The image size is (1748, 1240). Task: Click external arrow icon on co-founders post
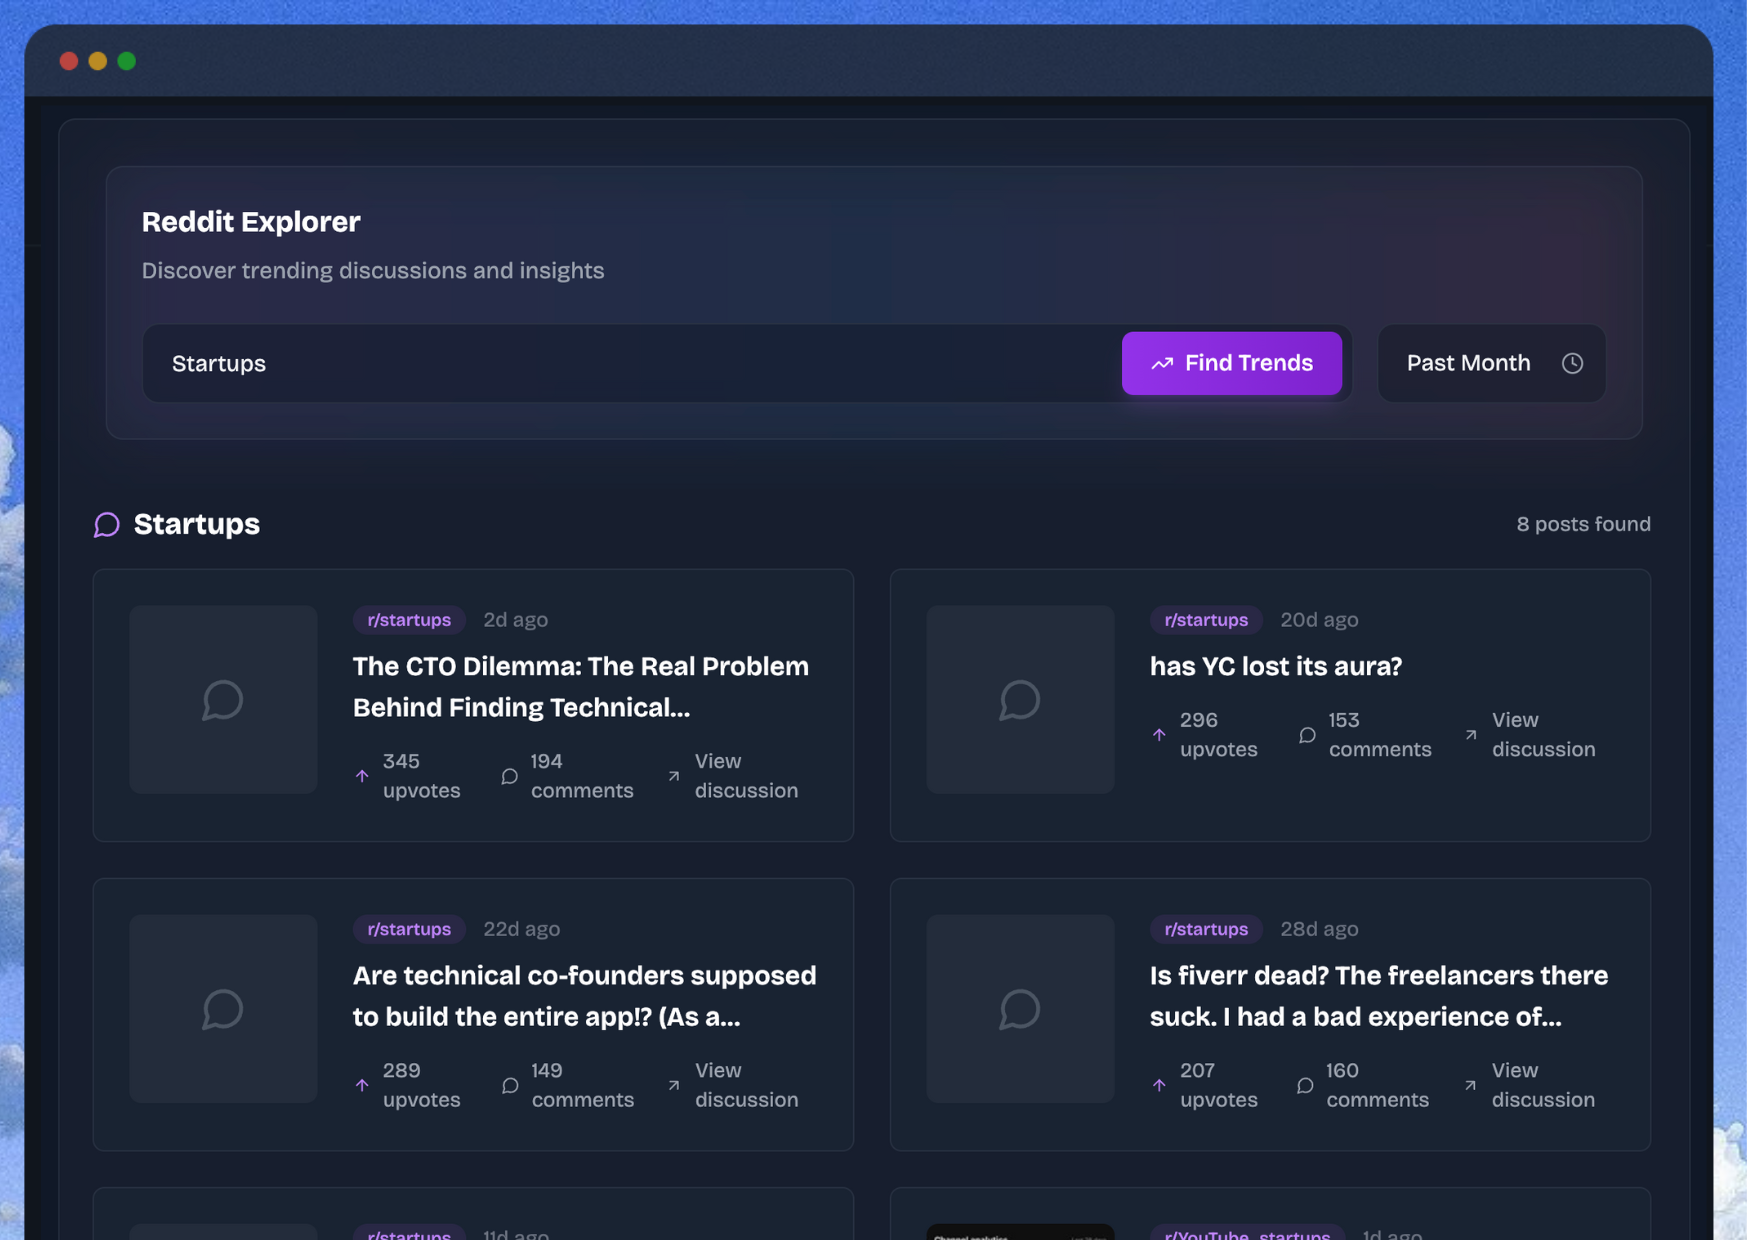pos(674,1085)
